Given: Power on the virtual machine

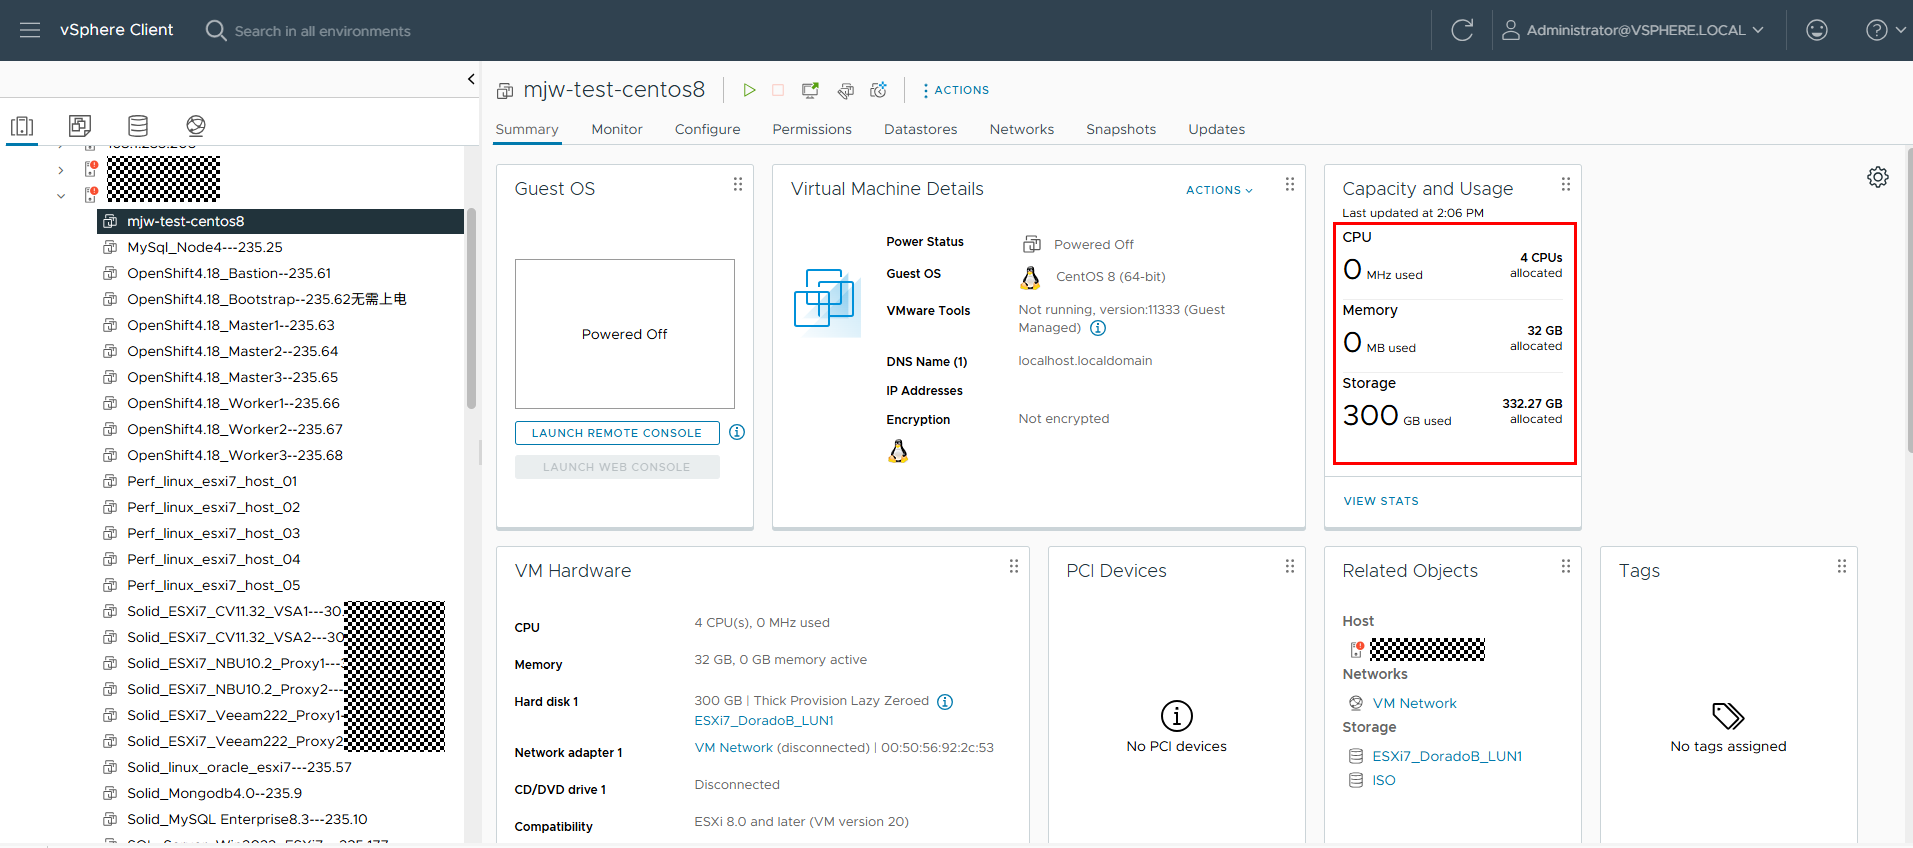Looking at the screenshot, I should tap(749, 90).
